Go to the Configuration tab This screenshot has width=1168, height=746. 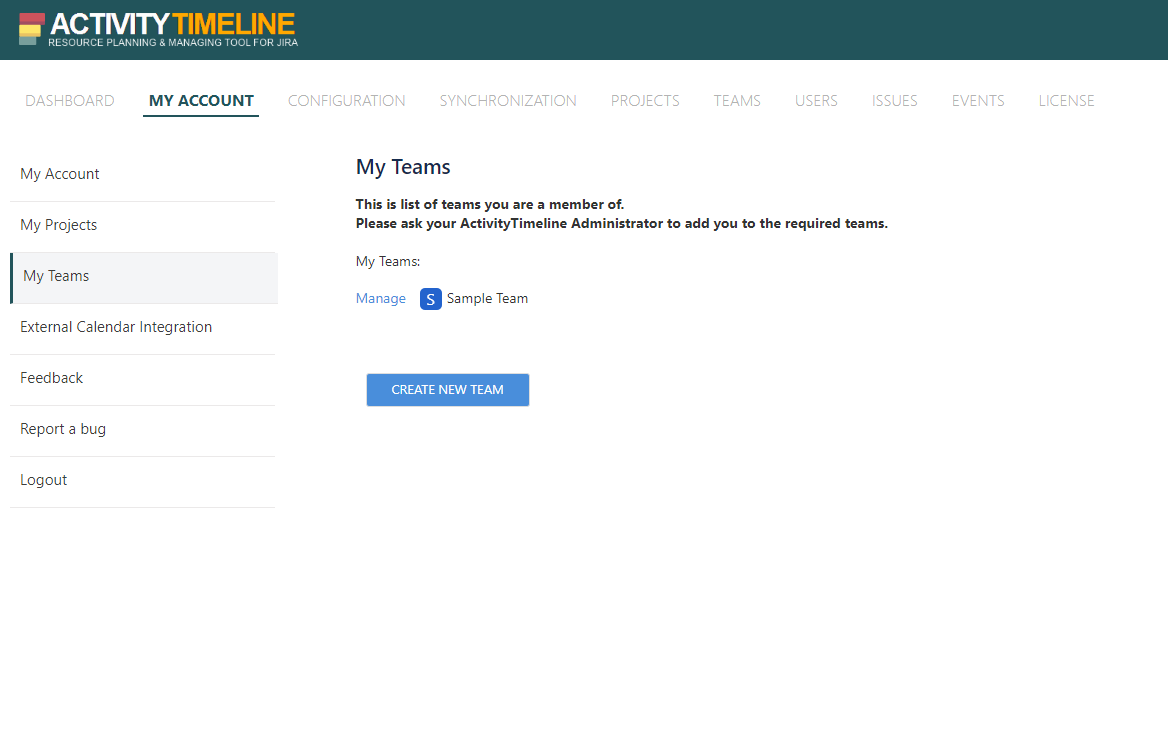click(x=346, y=101)
